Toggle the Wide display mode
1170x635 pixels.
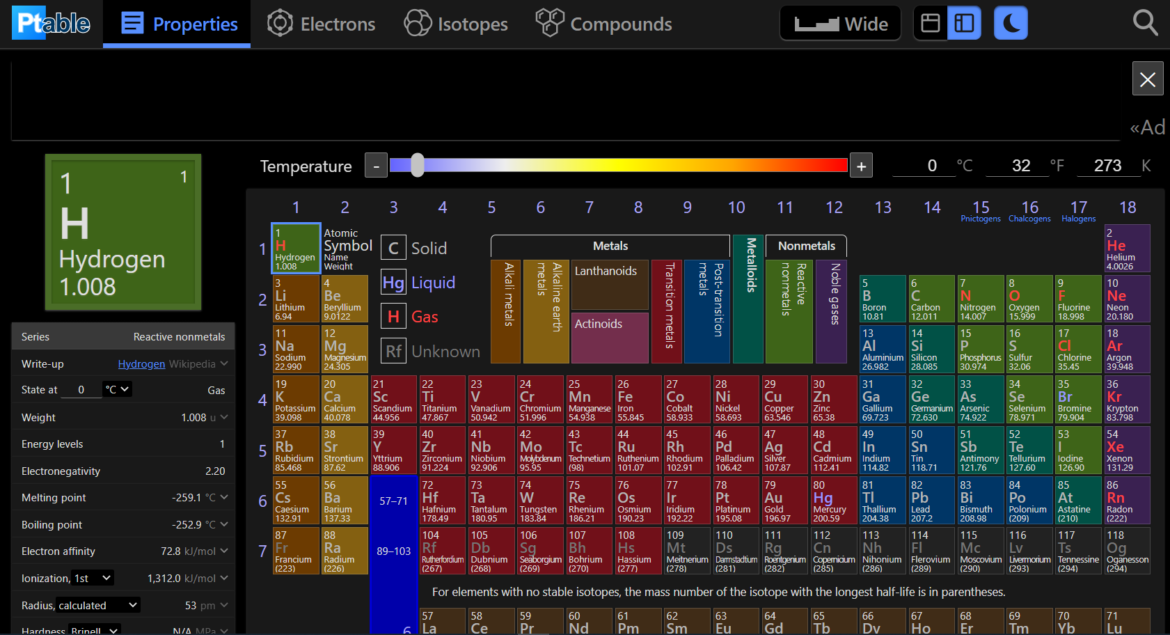tap(840, 21)
